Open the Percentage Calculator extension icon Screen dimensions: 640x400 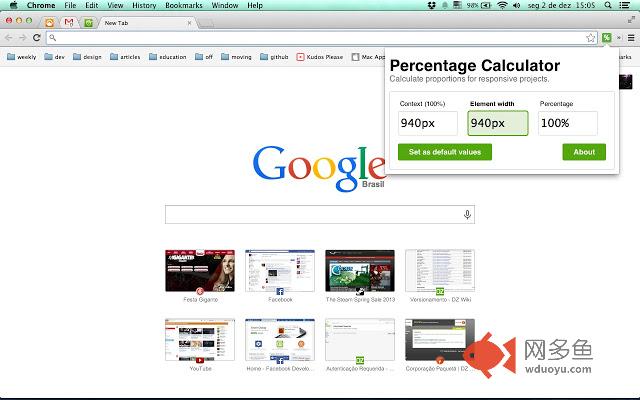click(x=607, y=38)
